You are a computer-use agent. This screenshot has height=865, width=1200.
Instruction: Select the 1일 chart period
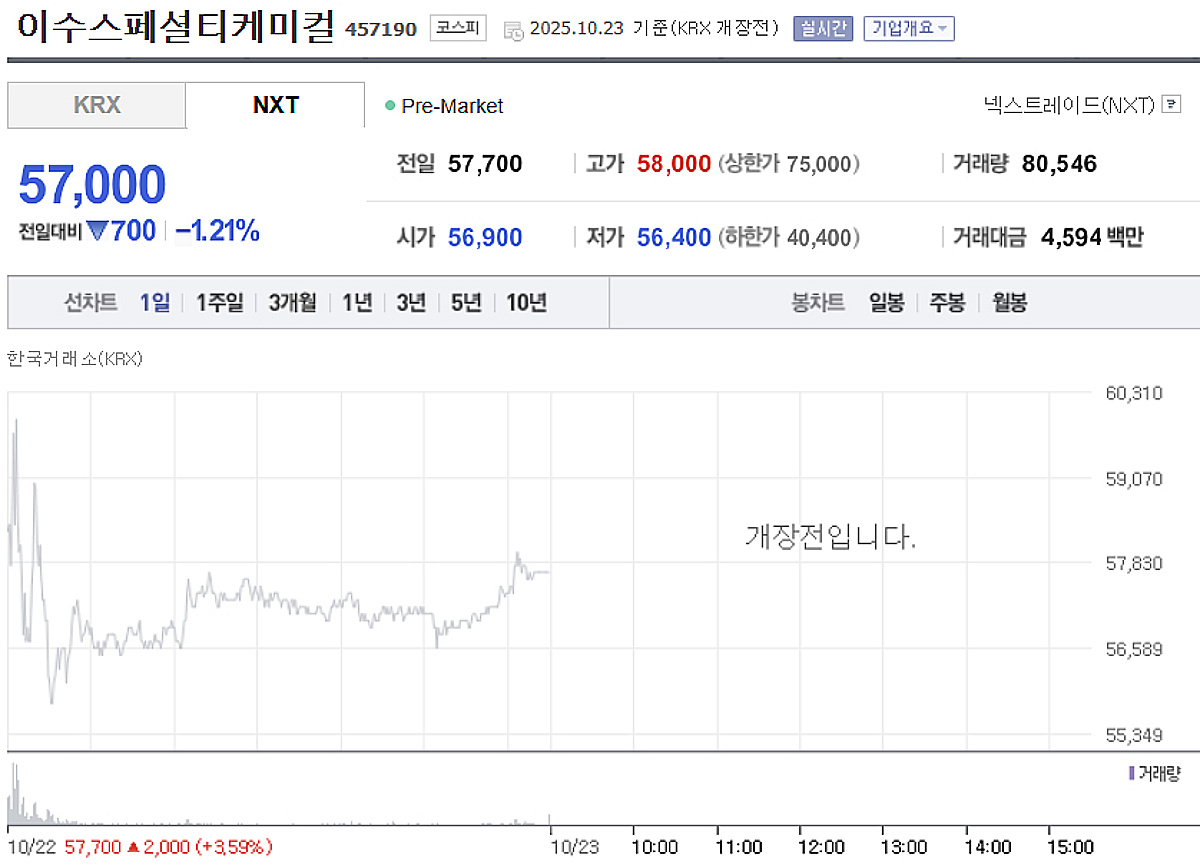pyautogui.click(x=153, y=302)
